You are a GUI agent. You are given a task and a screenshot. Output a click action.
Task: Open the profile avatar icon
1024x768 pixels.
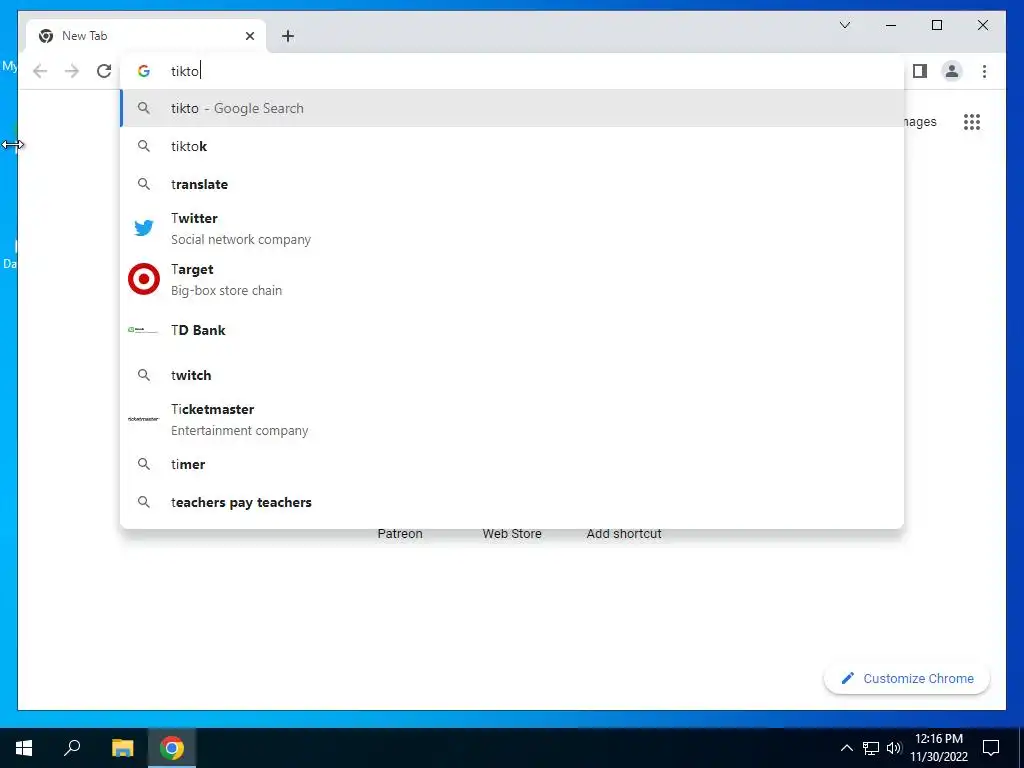pyautogui.click(x=952, y=71)
